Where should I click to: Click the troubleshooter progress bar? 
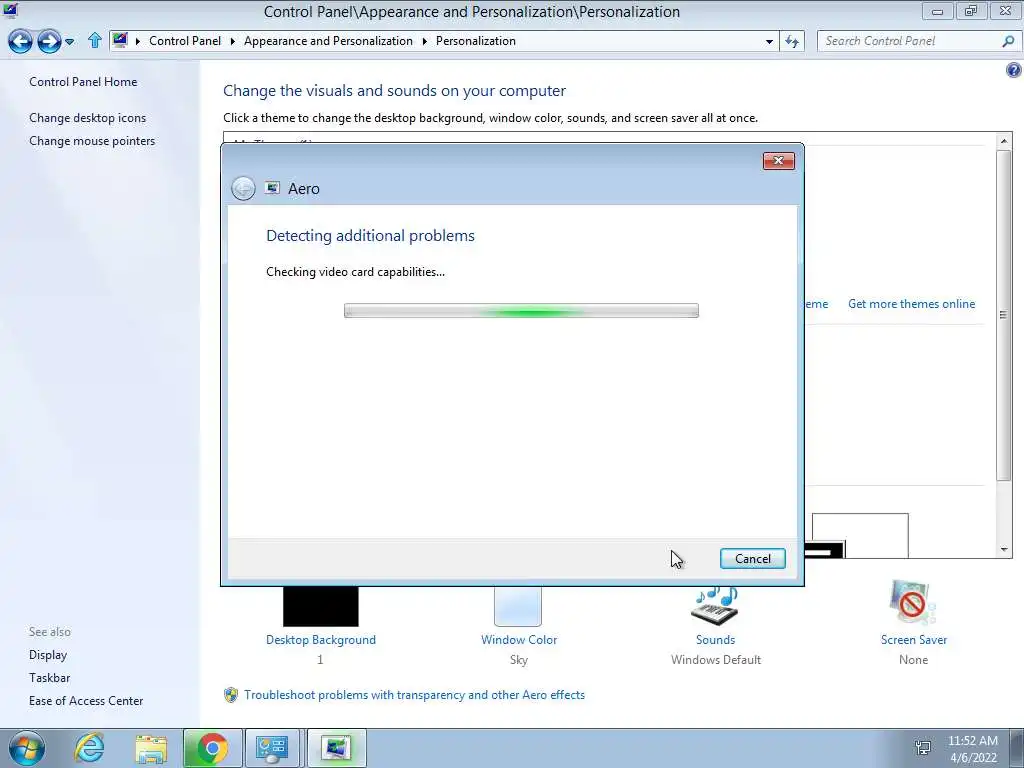521,311
